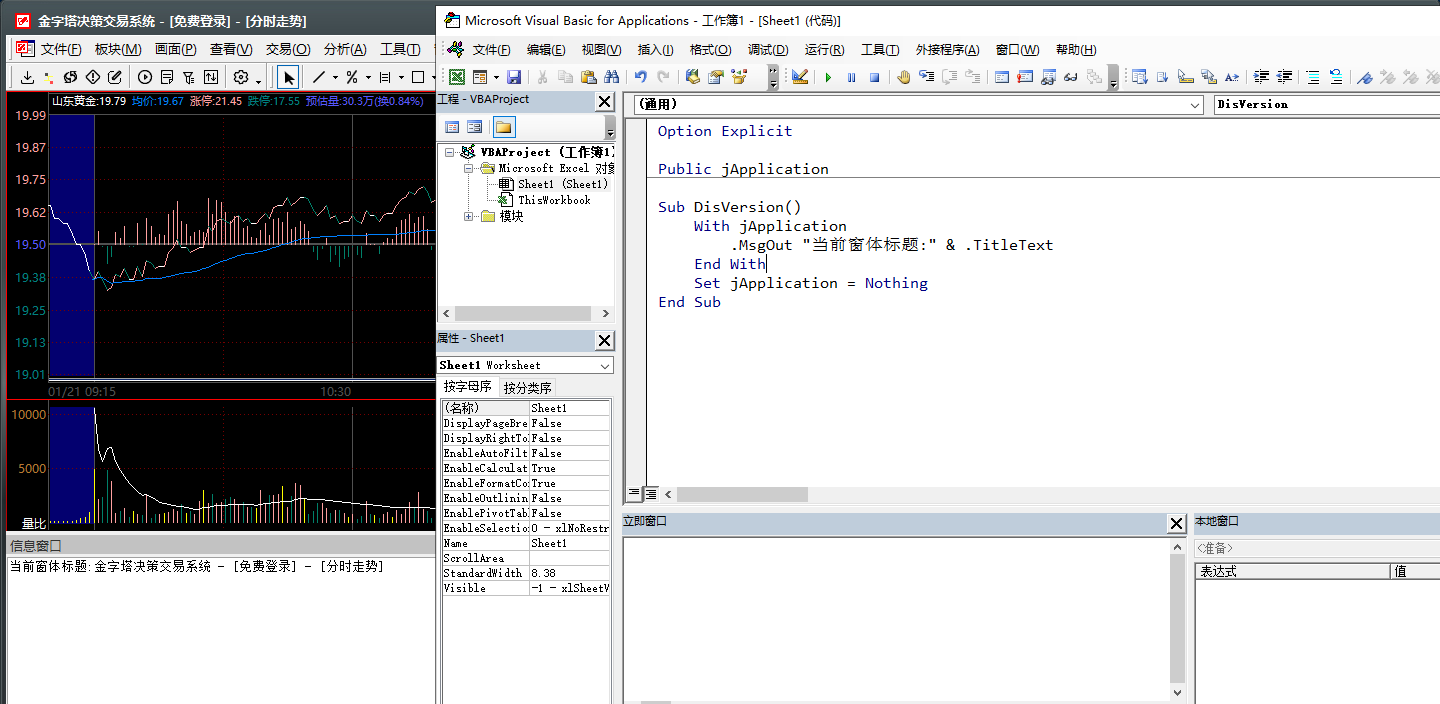Open the Object Browser toolbar icon
1440x704 pixels.
click(x=739, y=77)
